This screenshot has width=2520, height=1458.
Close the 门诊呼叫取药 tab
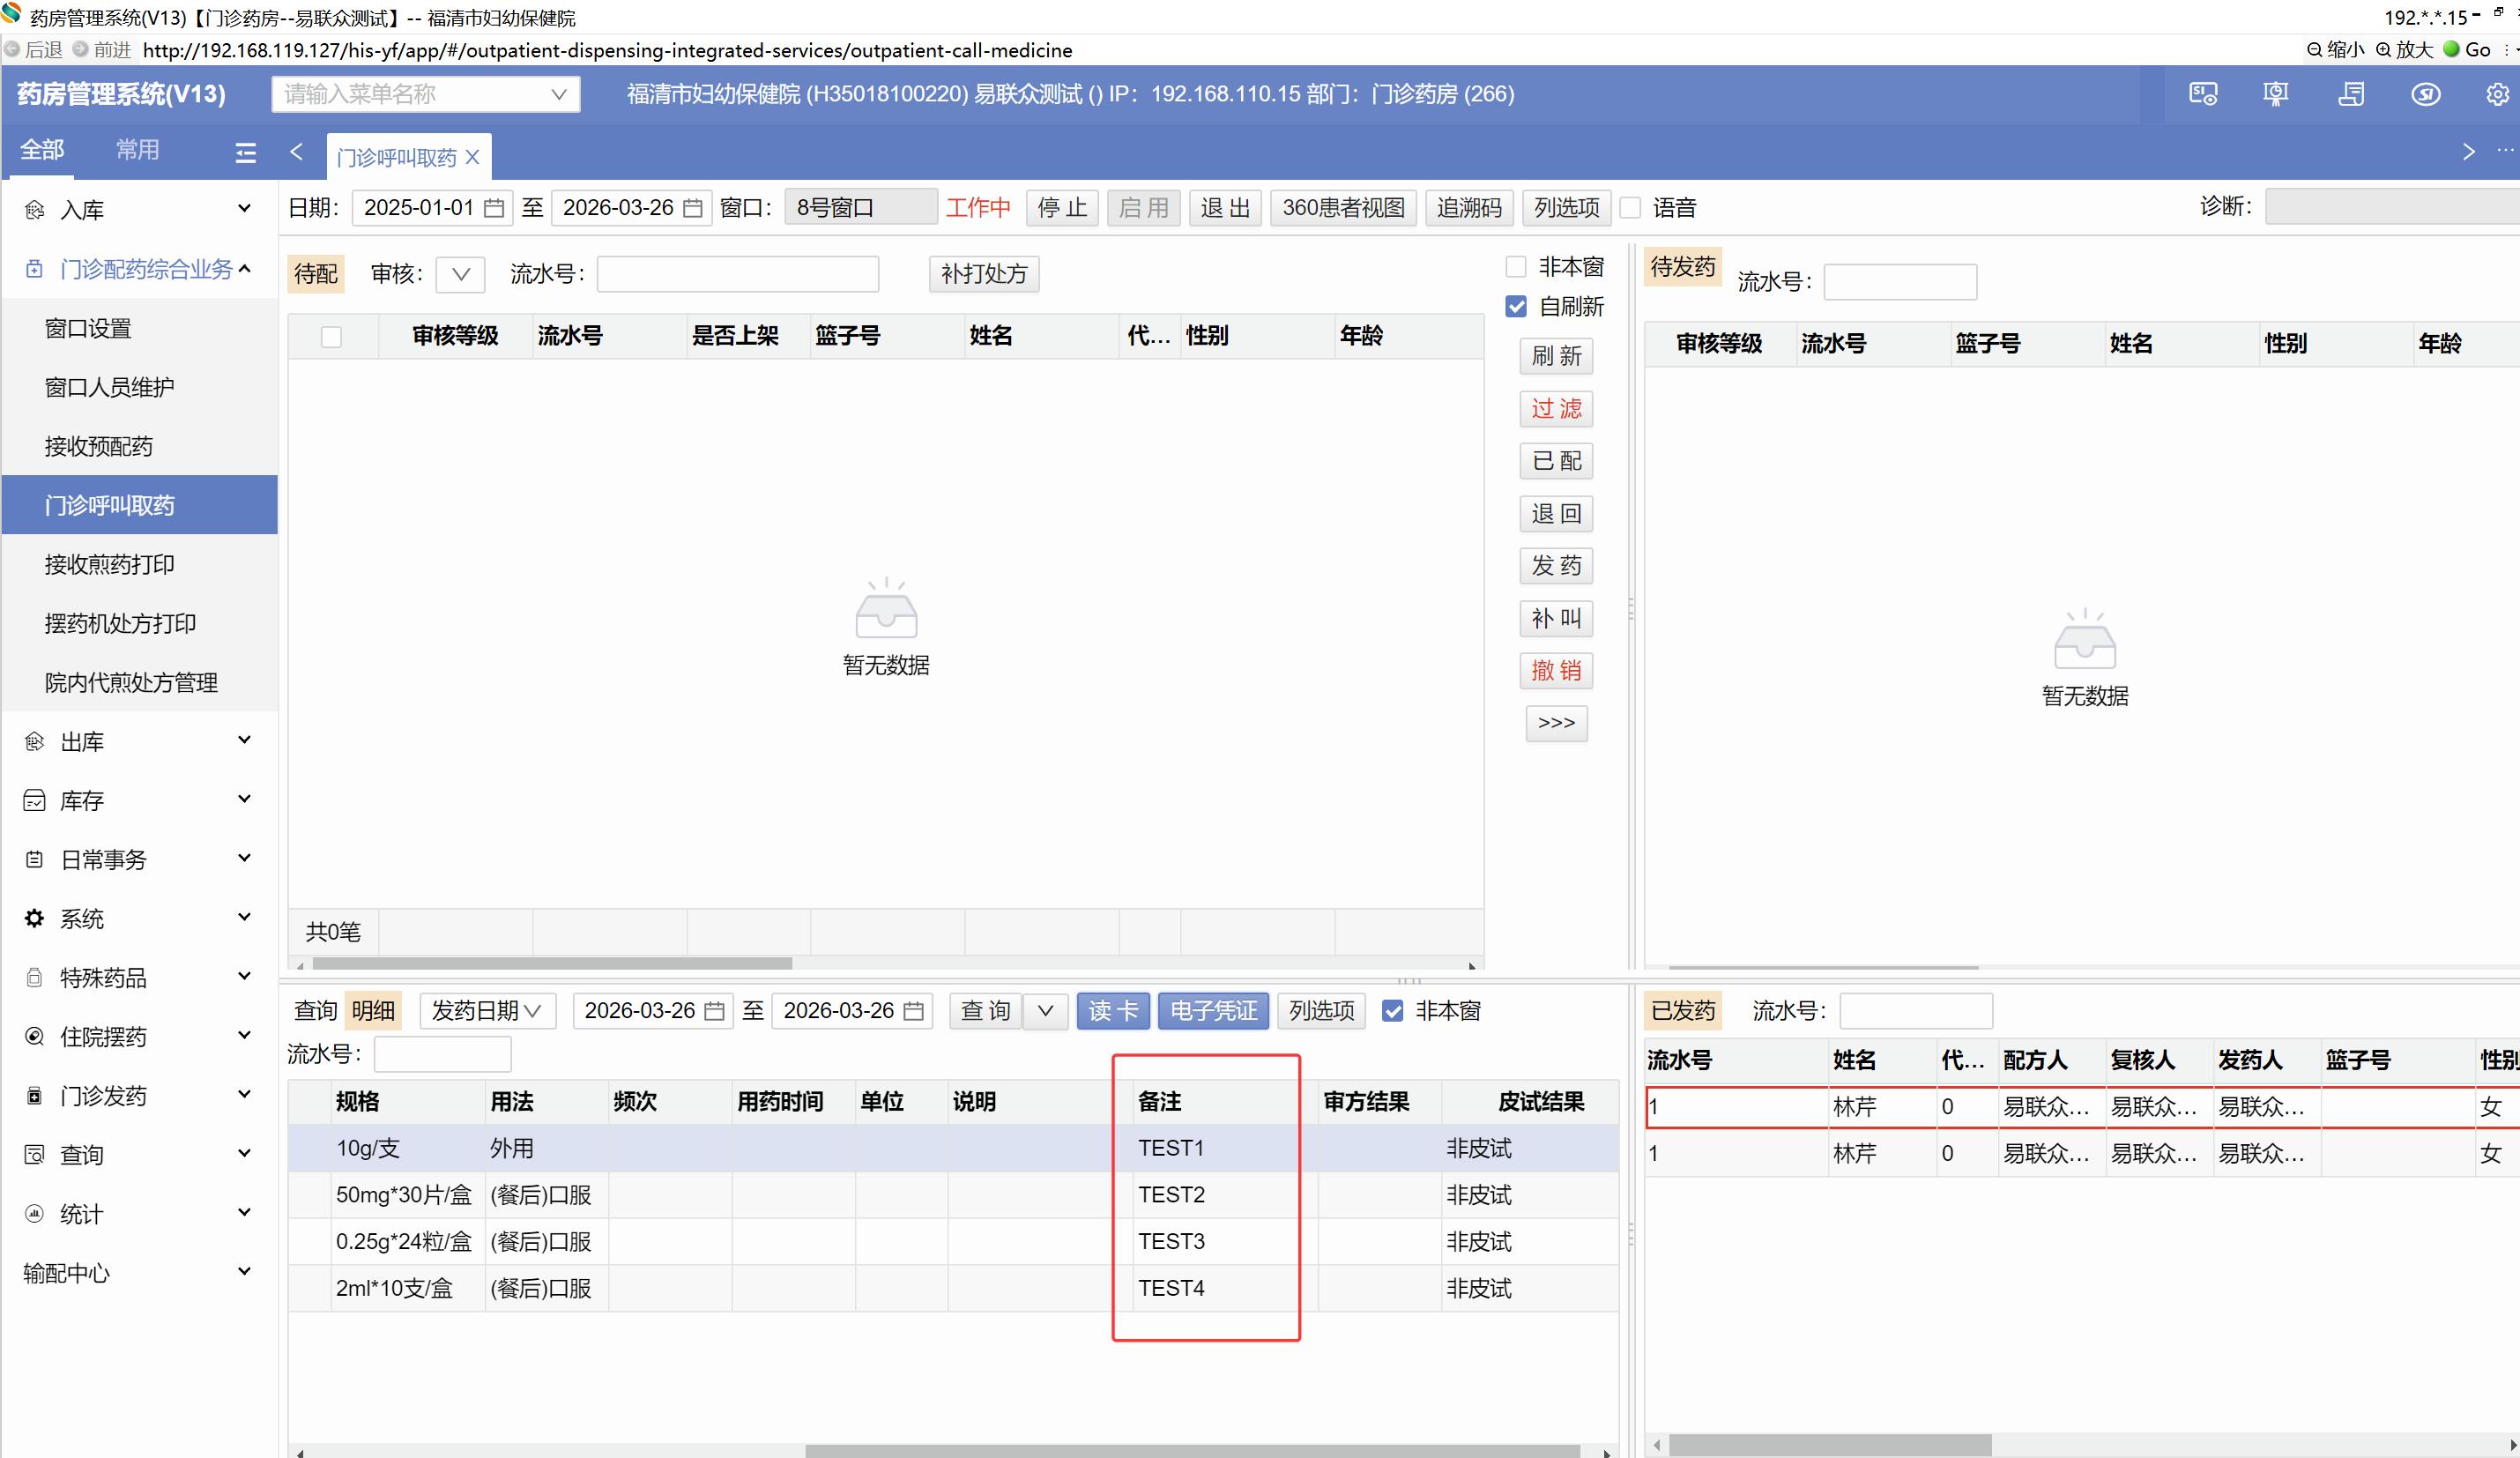[x=473, y=157]
